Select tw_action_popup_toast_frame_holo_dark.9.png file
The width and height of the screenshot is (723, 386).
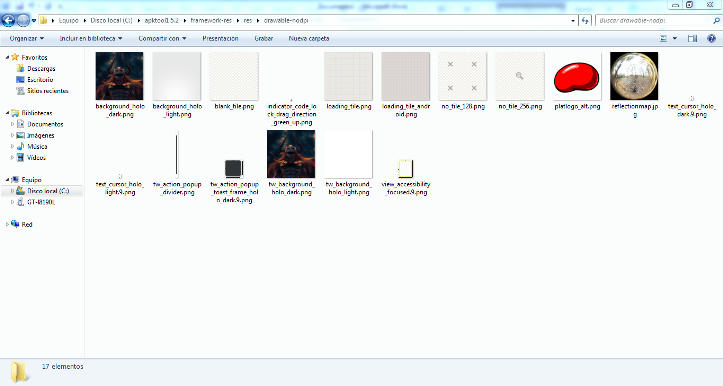234,168
